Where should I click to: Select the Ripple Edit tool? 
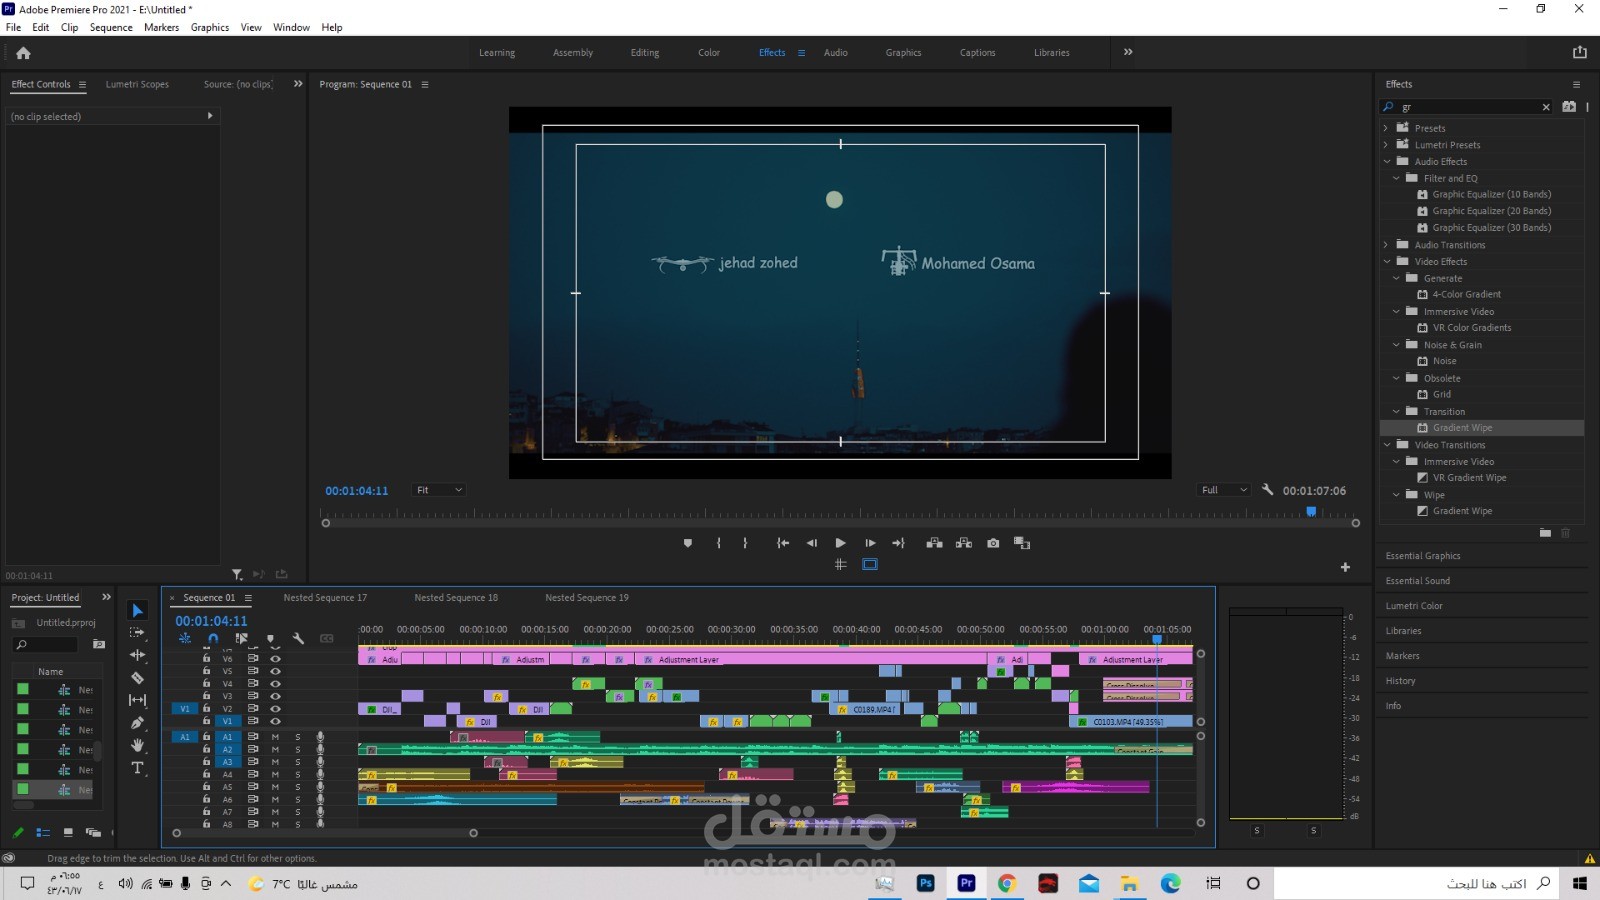pyautogui.click(x=138, y=655)
